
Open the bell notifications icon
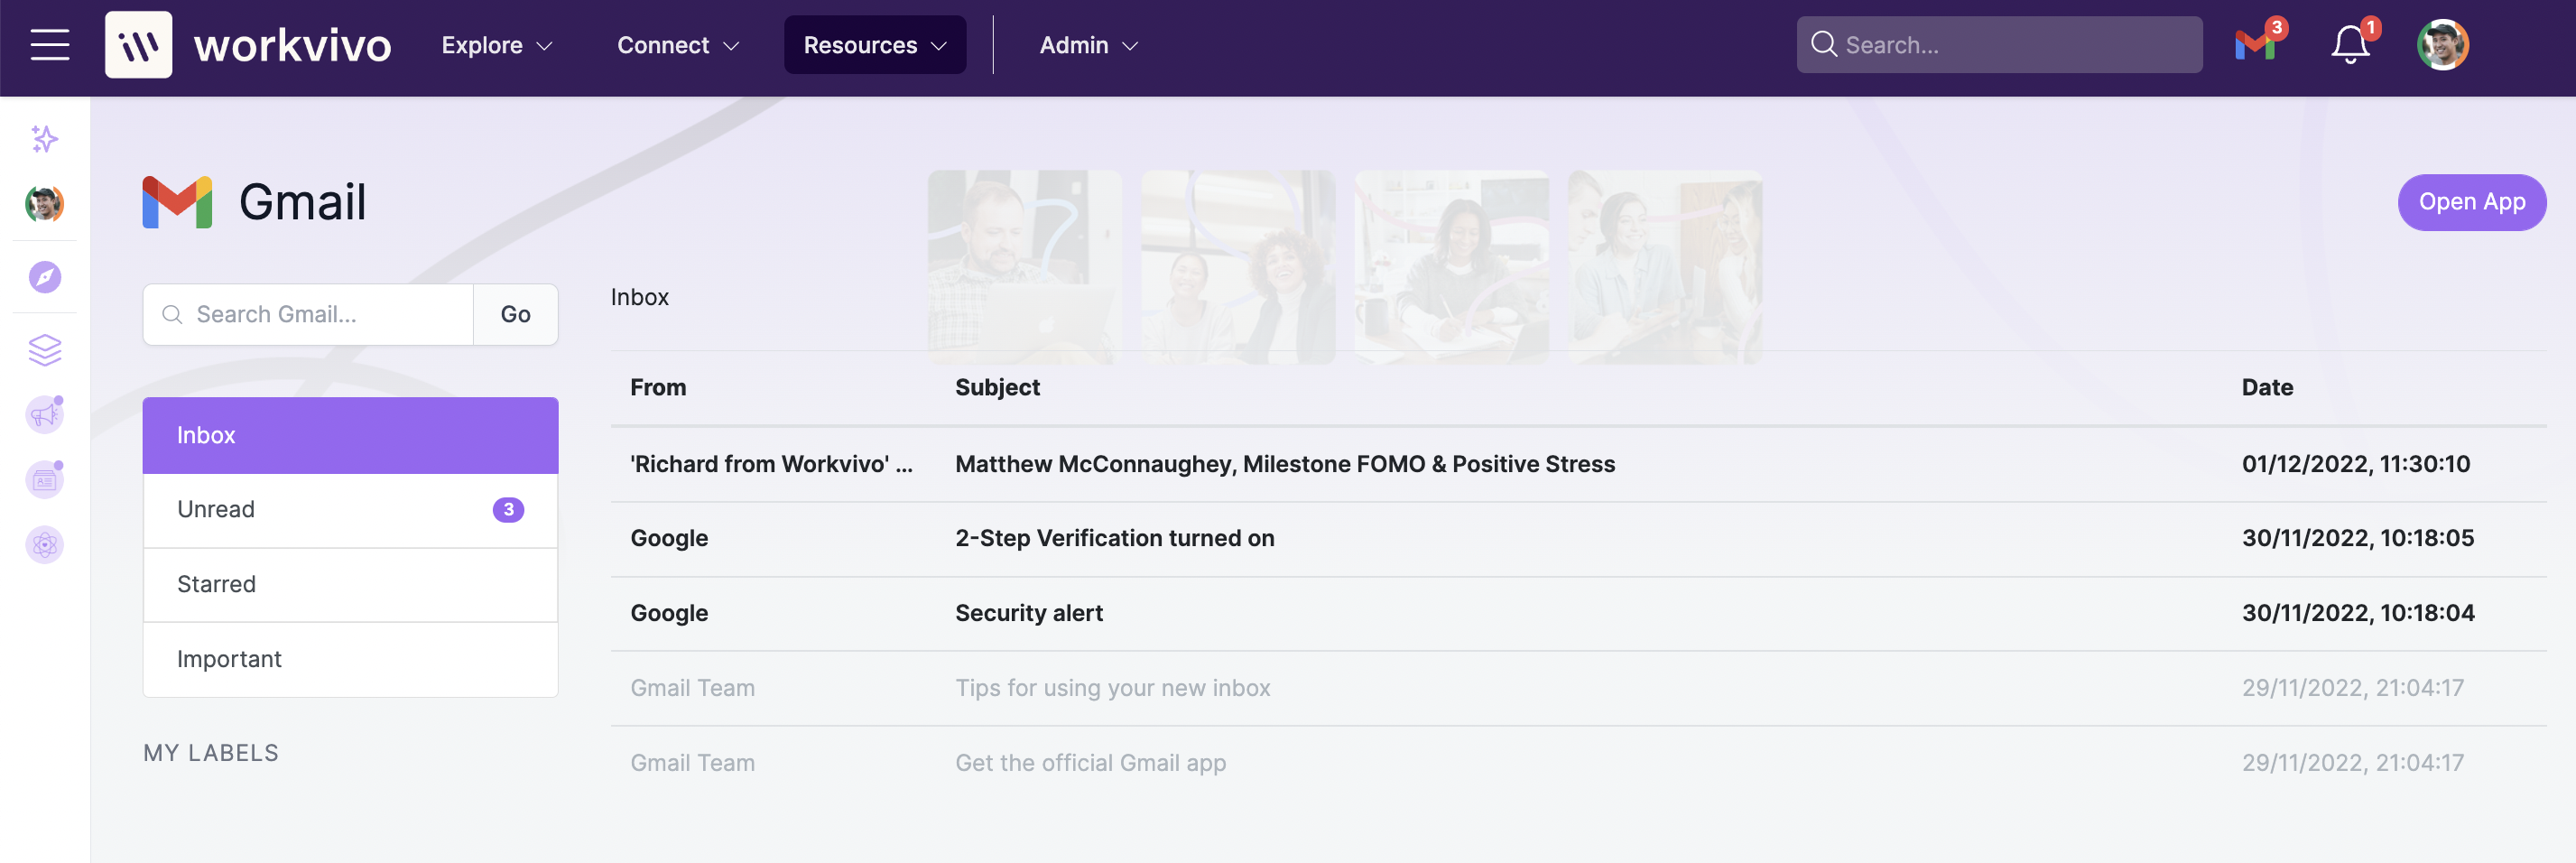[x=2351, y=45]
